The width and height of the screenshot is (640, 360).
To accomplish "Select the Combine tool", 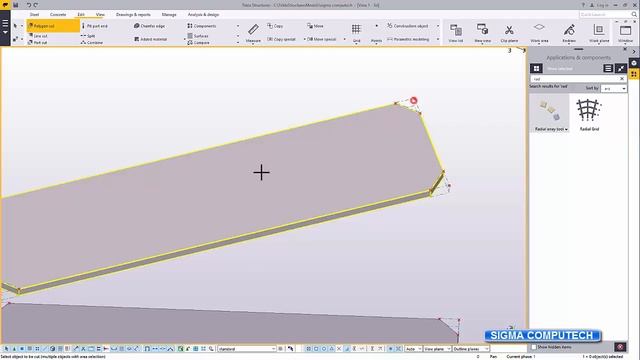I will point(92,42).
